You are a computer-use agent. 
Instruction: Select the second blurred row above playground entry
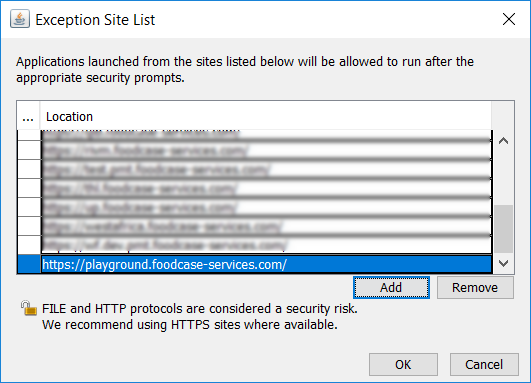point(267,226)
